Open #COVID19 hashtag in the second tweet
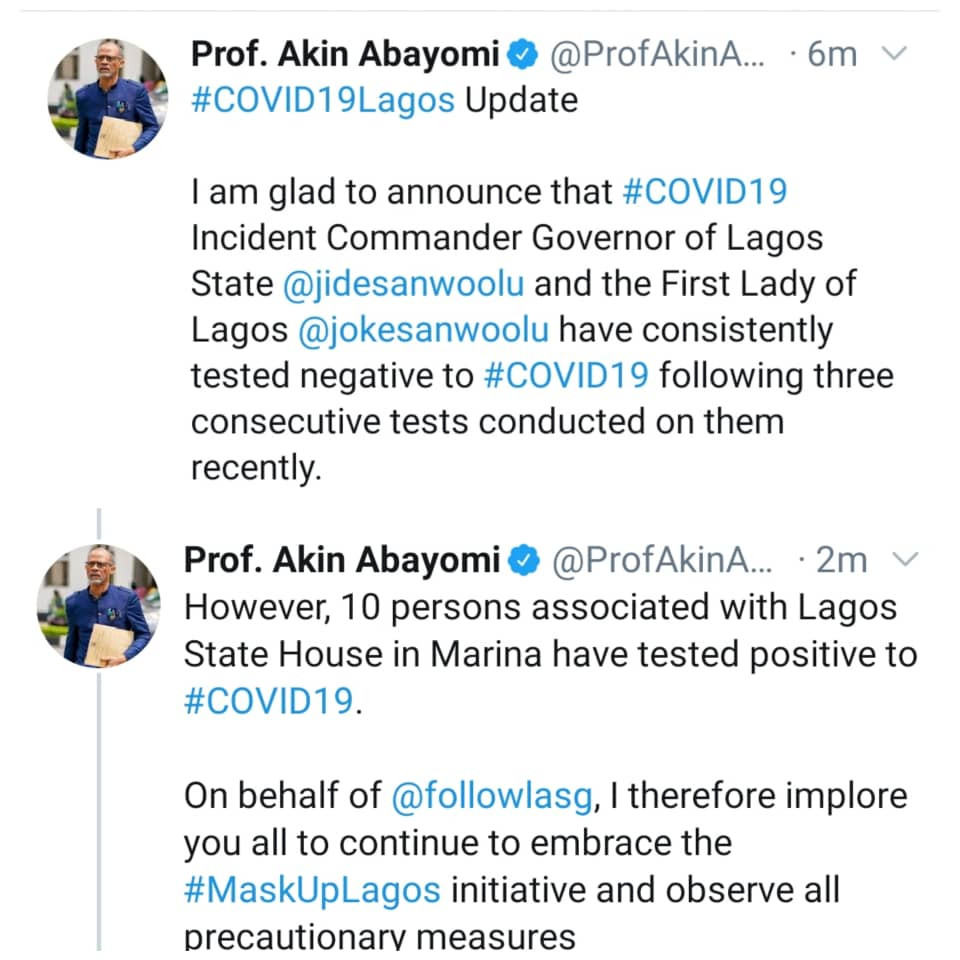This screenshot has height=960, width=960. coord(269,701)
